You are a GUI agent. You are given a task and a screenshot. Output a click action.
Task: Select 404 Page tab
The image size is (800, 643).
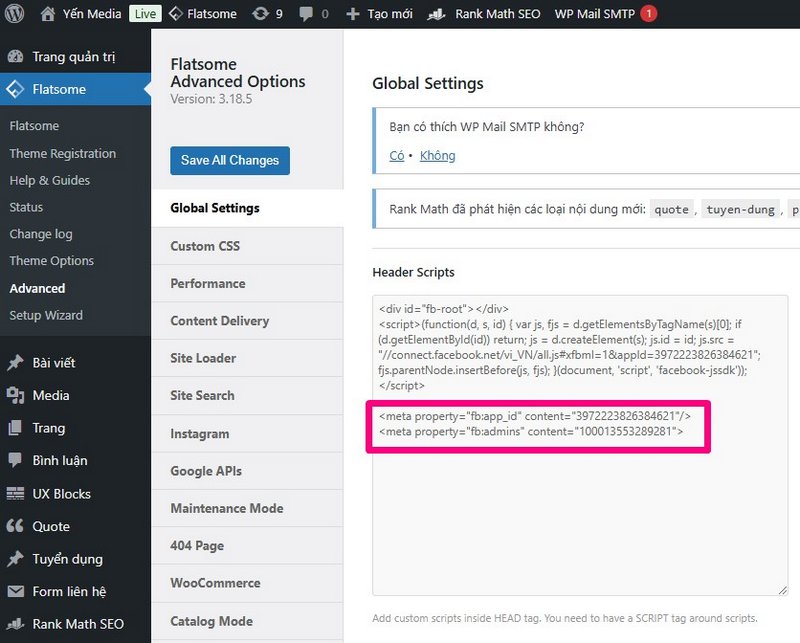click(247, 546)
